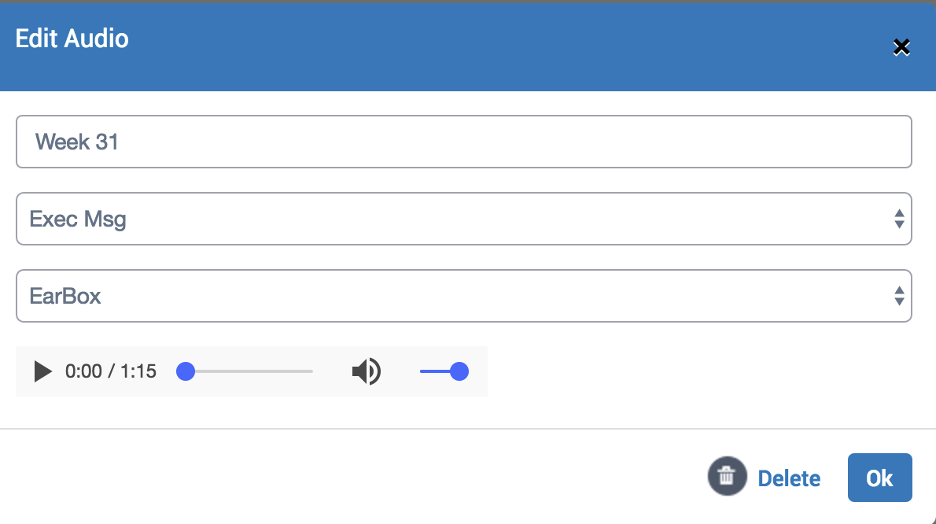This screenshot has width=936, height=524.
Task: Open the EarBox dropdown
Action: tap(464, 296)
